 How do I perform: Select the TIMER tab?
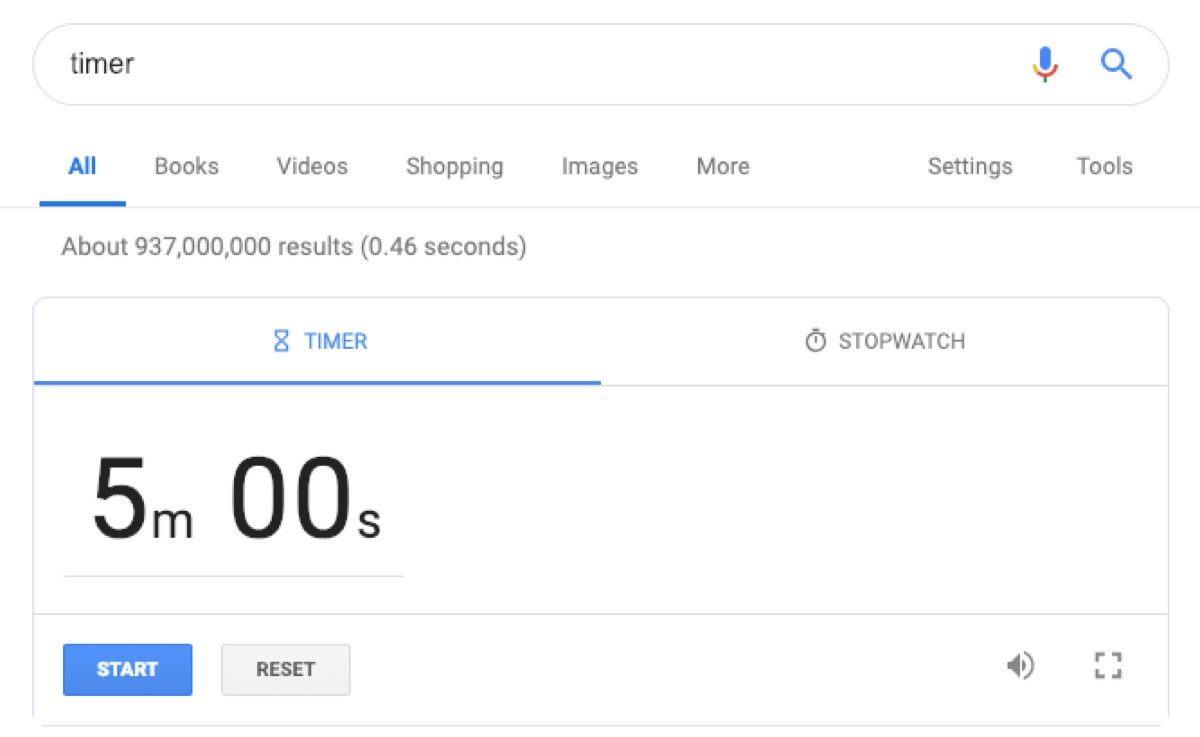[x=318, y=341]
